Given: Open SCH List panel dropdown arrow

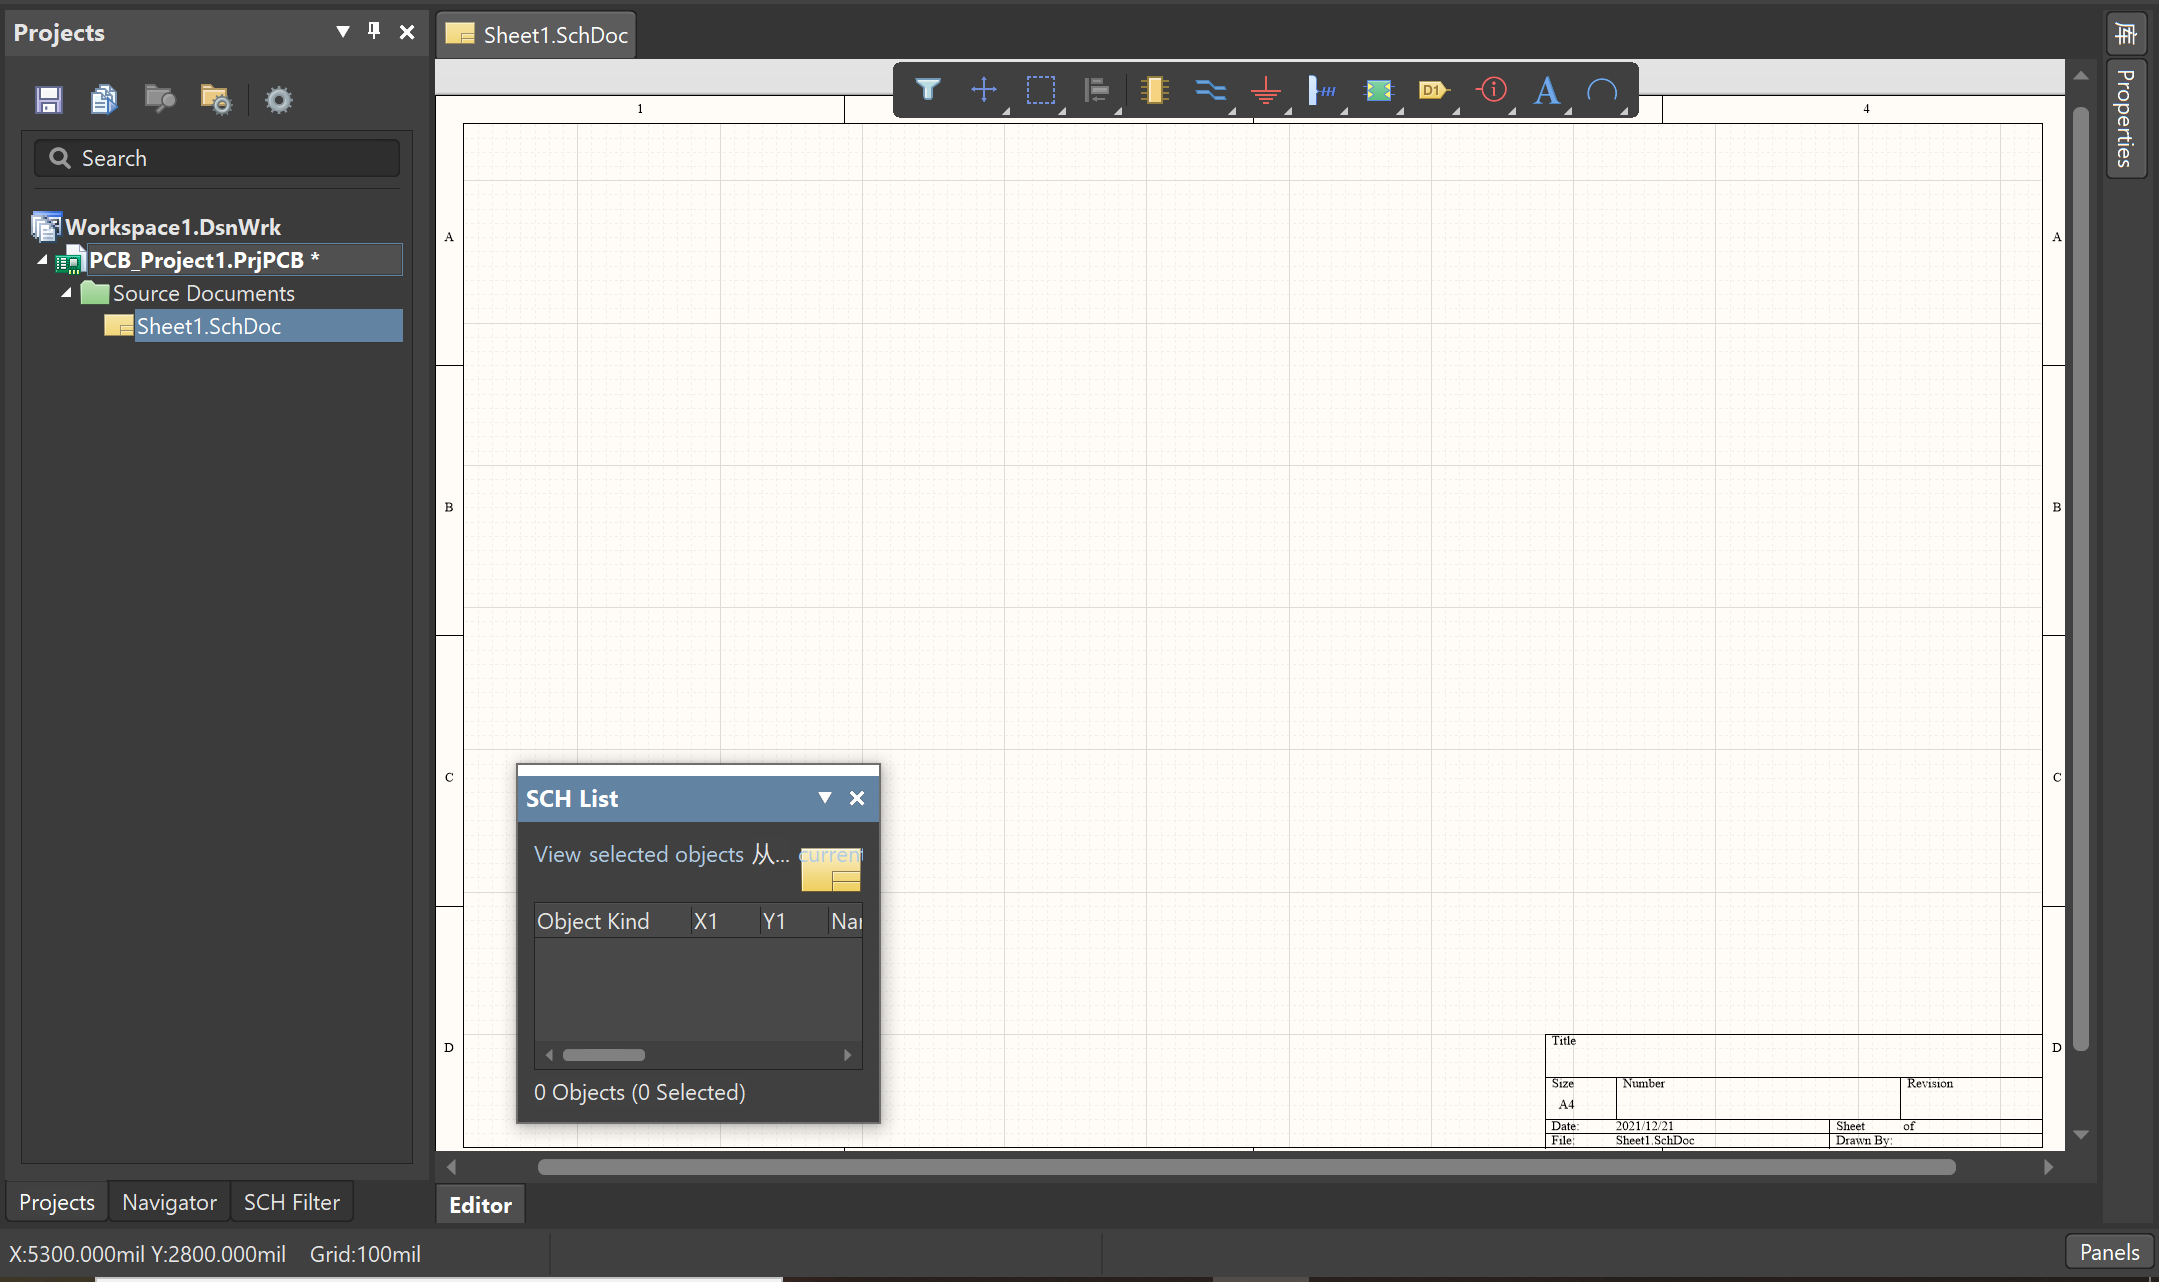Looking at the screenshot, I should click(824, 798).
